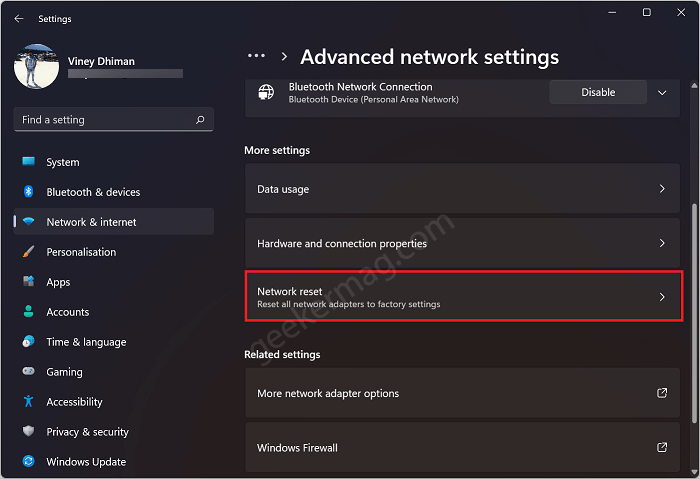Open Network reset
700x479 pixels.
point(462,297)
